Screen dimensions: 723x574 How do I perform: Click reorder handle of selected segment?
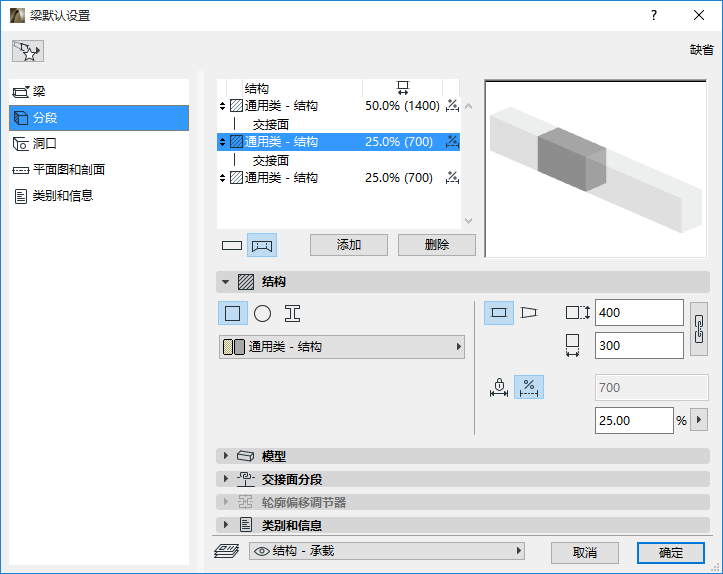tap(222, 142)
